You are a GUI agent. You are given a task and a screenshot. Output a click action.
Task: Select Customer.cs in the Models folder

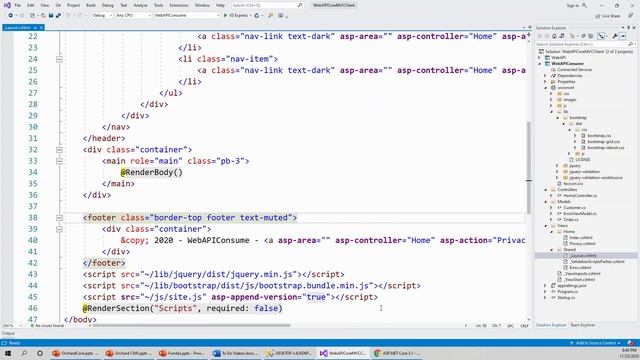pos(574,208)
